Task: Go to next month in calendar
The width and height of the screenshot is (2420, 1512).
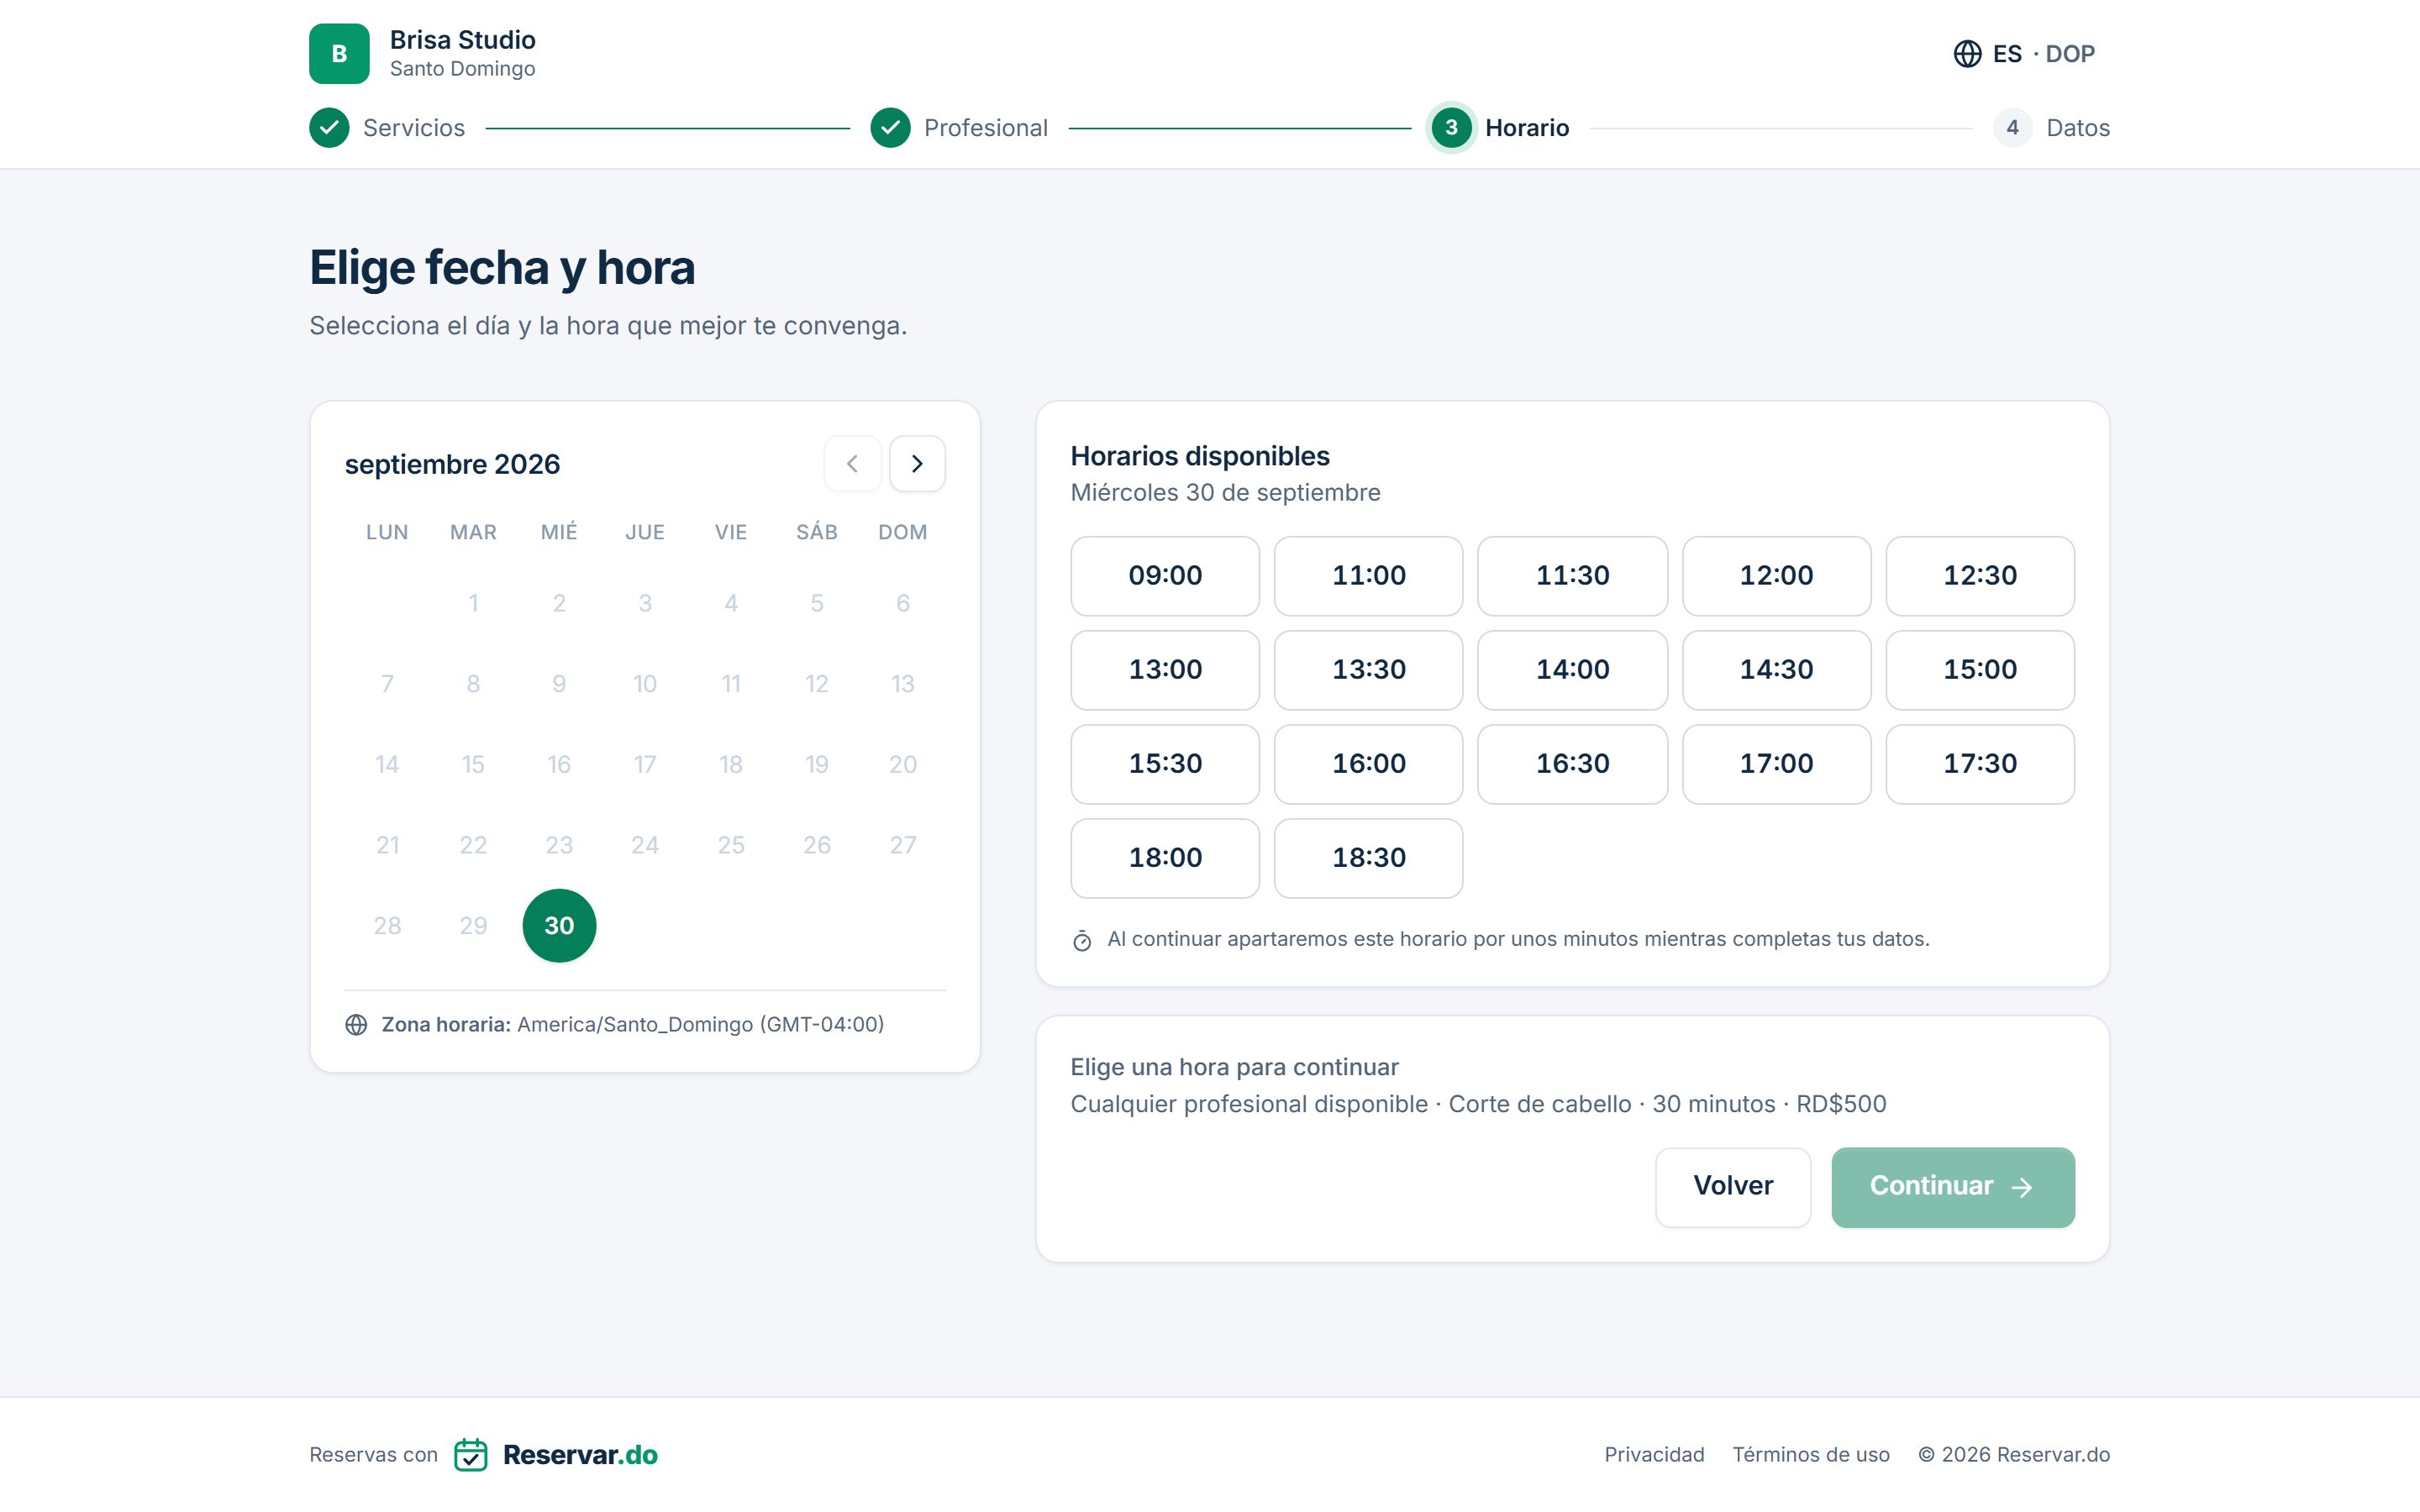Action: (917, 464)
